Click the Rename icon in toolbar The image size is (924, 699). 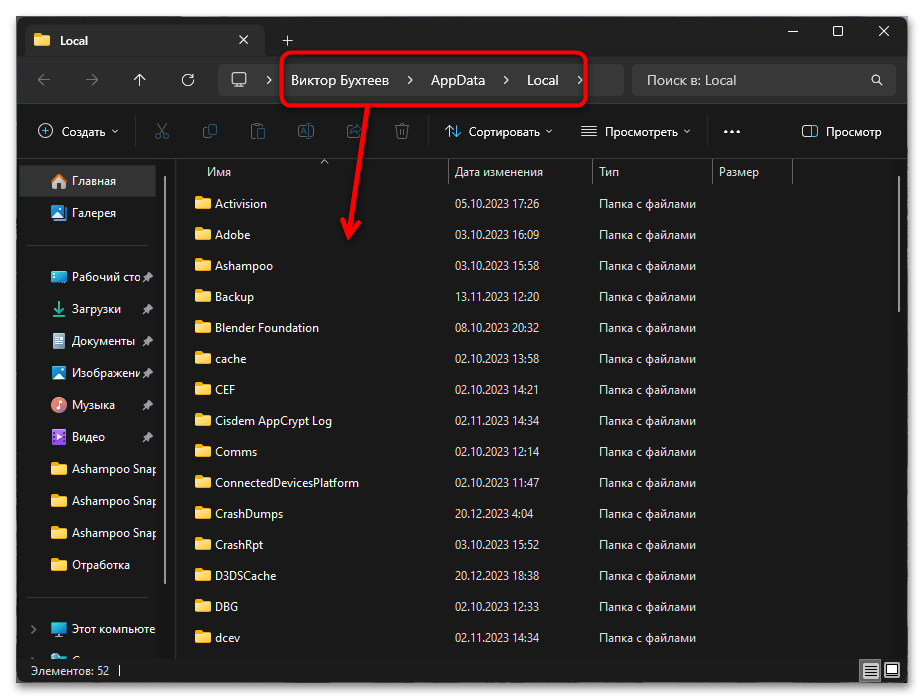pos(306,131)
